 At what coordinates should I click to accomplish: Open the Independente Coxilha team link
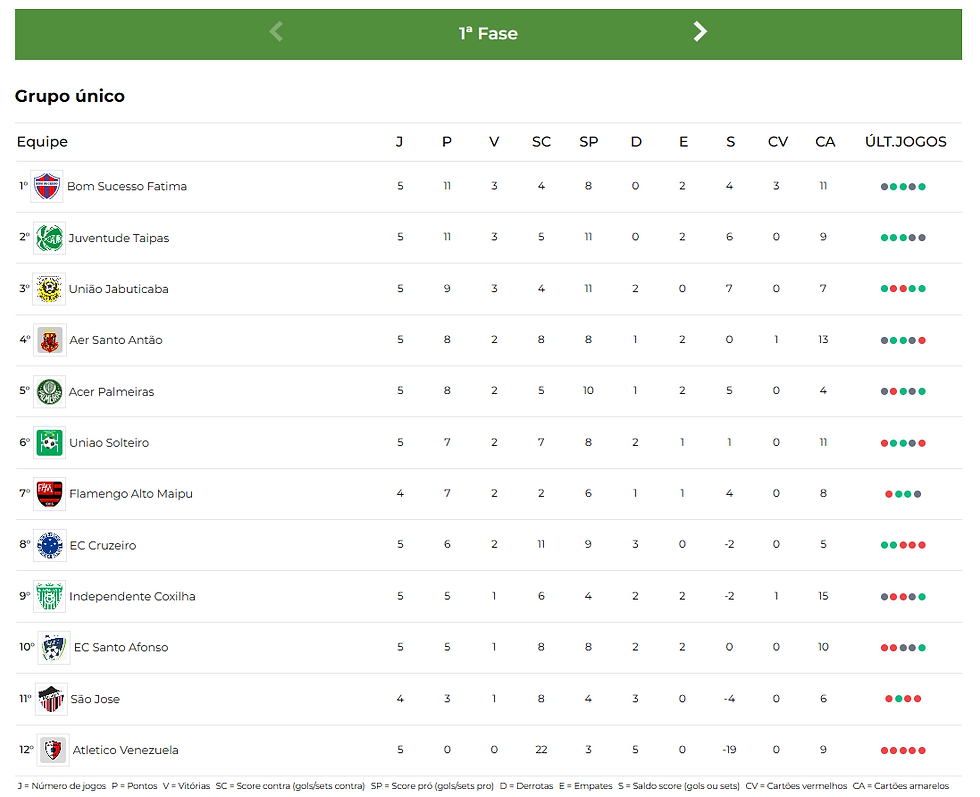132,597
